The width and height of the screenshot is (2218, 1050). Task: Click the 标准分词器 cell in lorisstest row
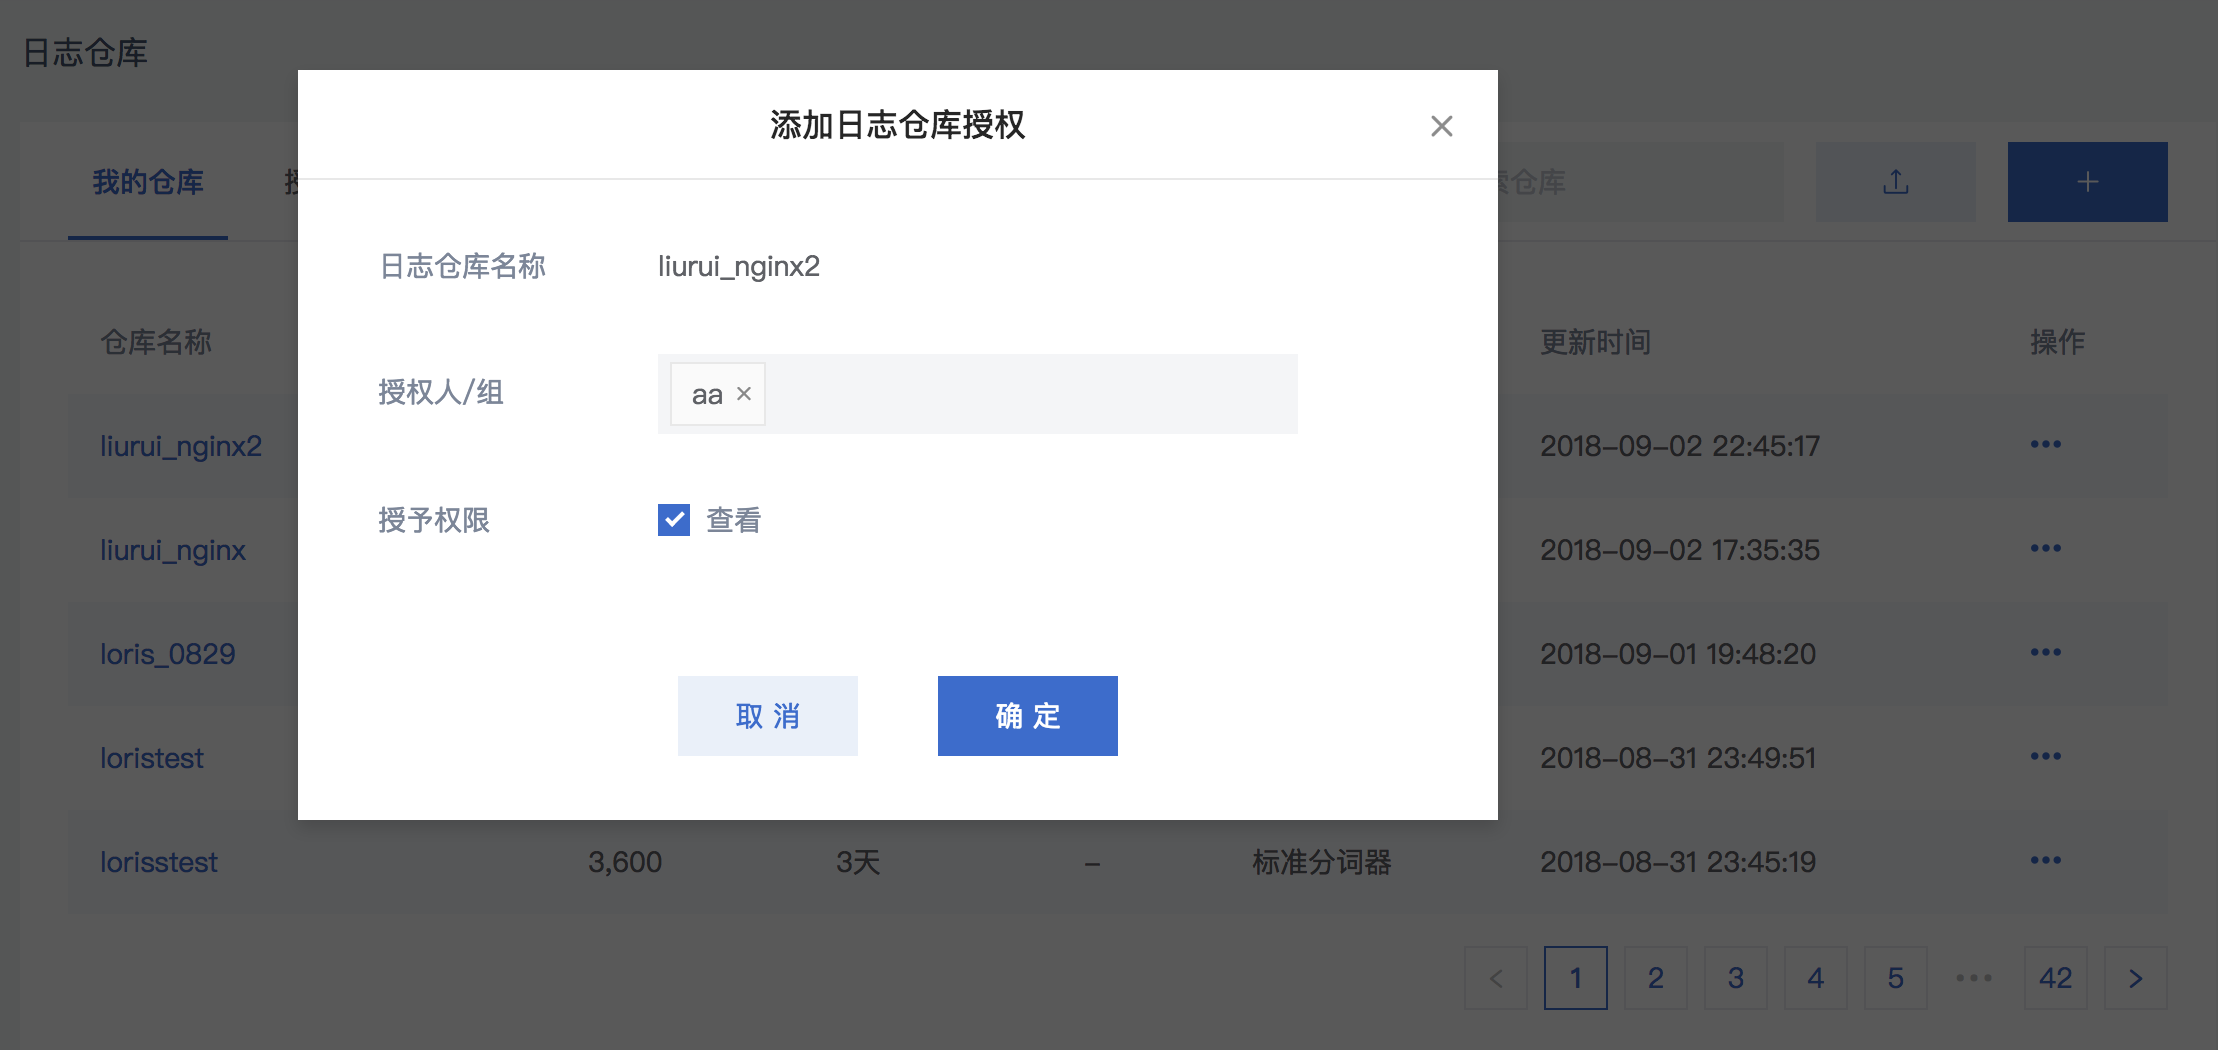(x=1322, y=862)
